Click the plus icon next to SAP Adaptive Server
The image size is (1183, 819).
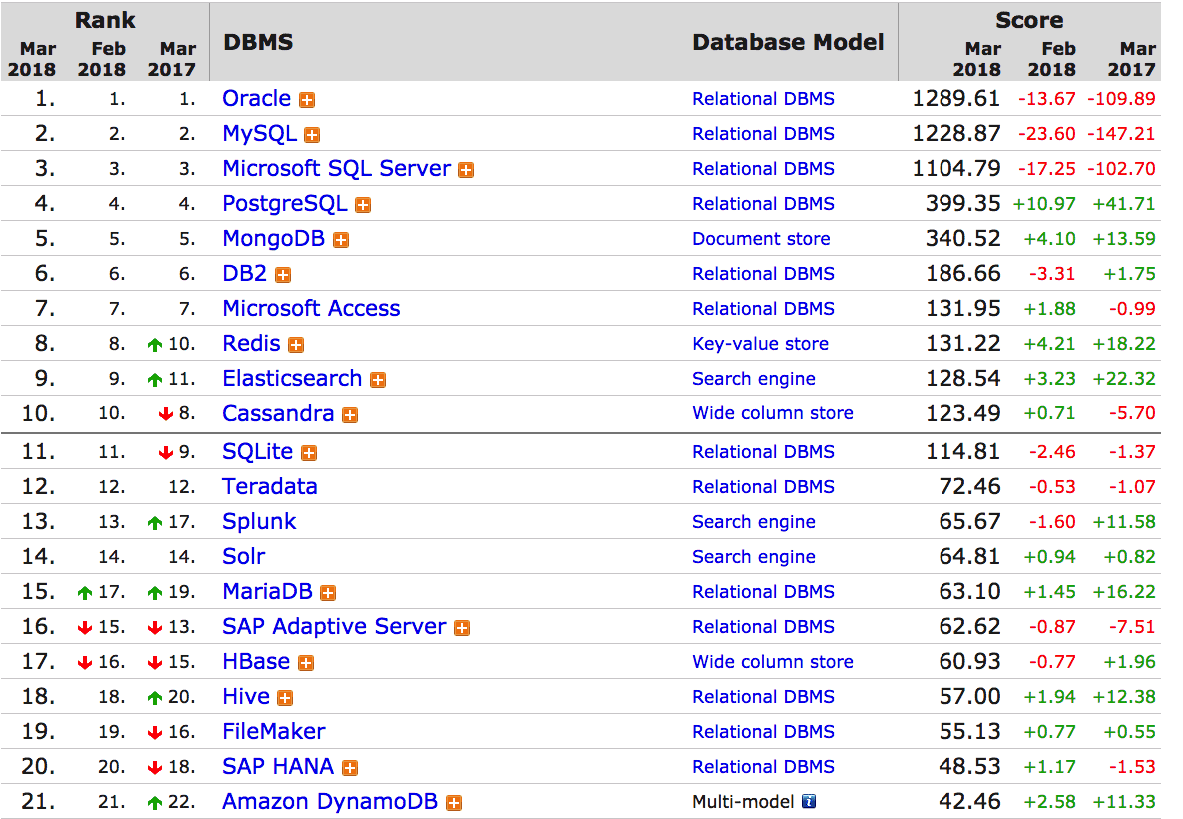[462, 628]
